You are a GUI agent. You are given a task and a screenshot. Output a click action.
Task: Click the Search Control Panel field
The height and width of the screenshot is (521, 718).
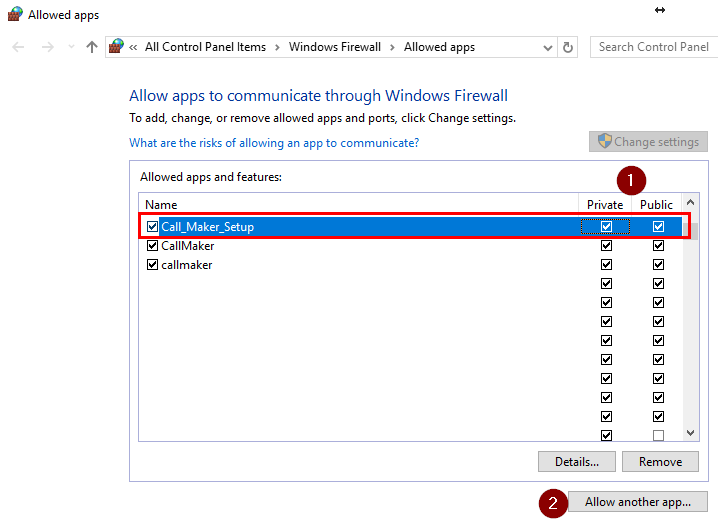pyautogui.click(x=654, y=47)
